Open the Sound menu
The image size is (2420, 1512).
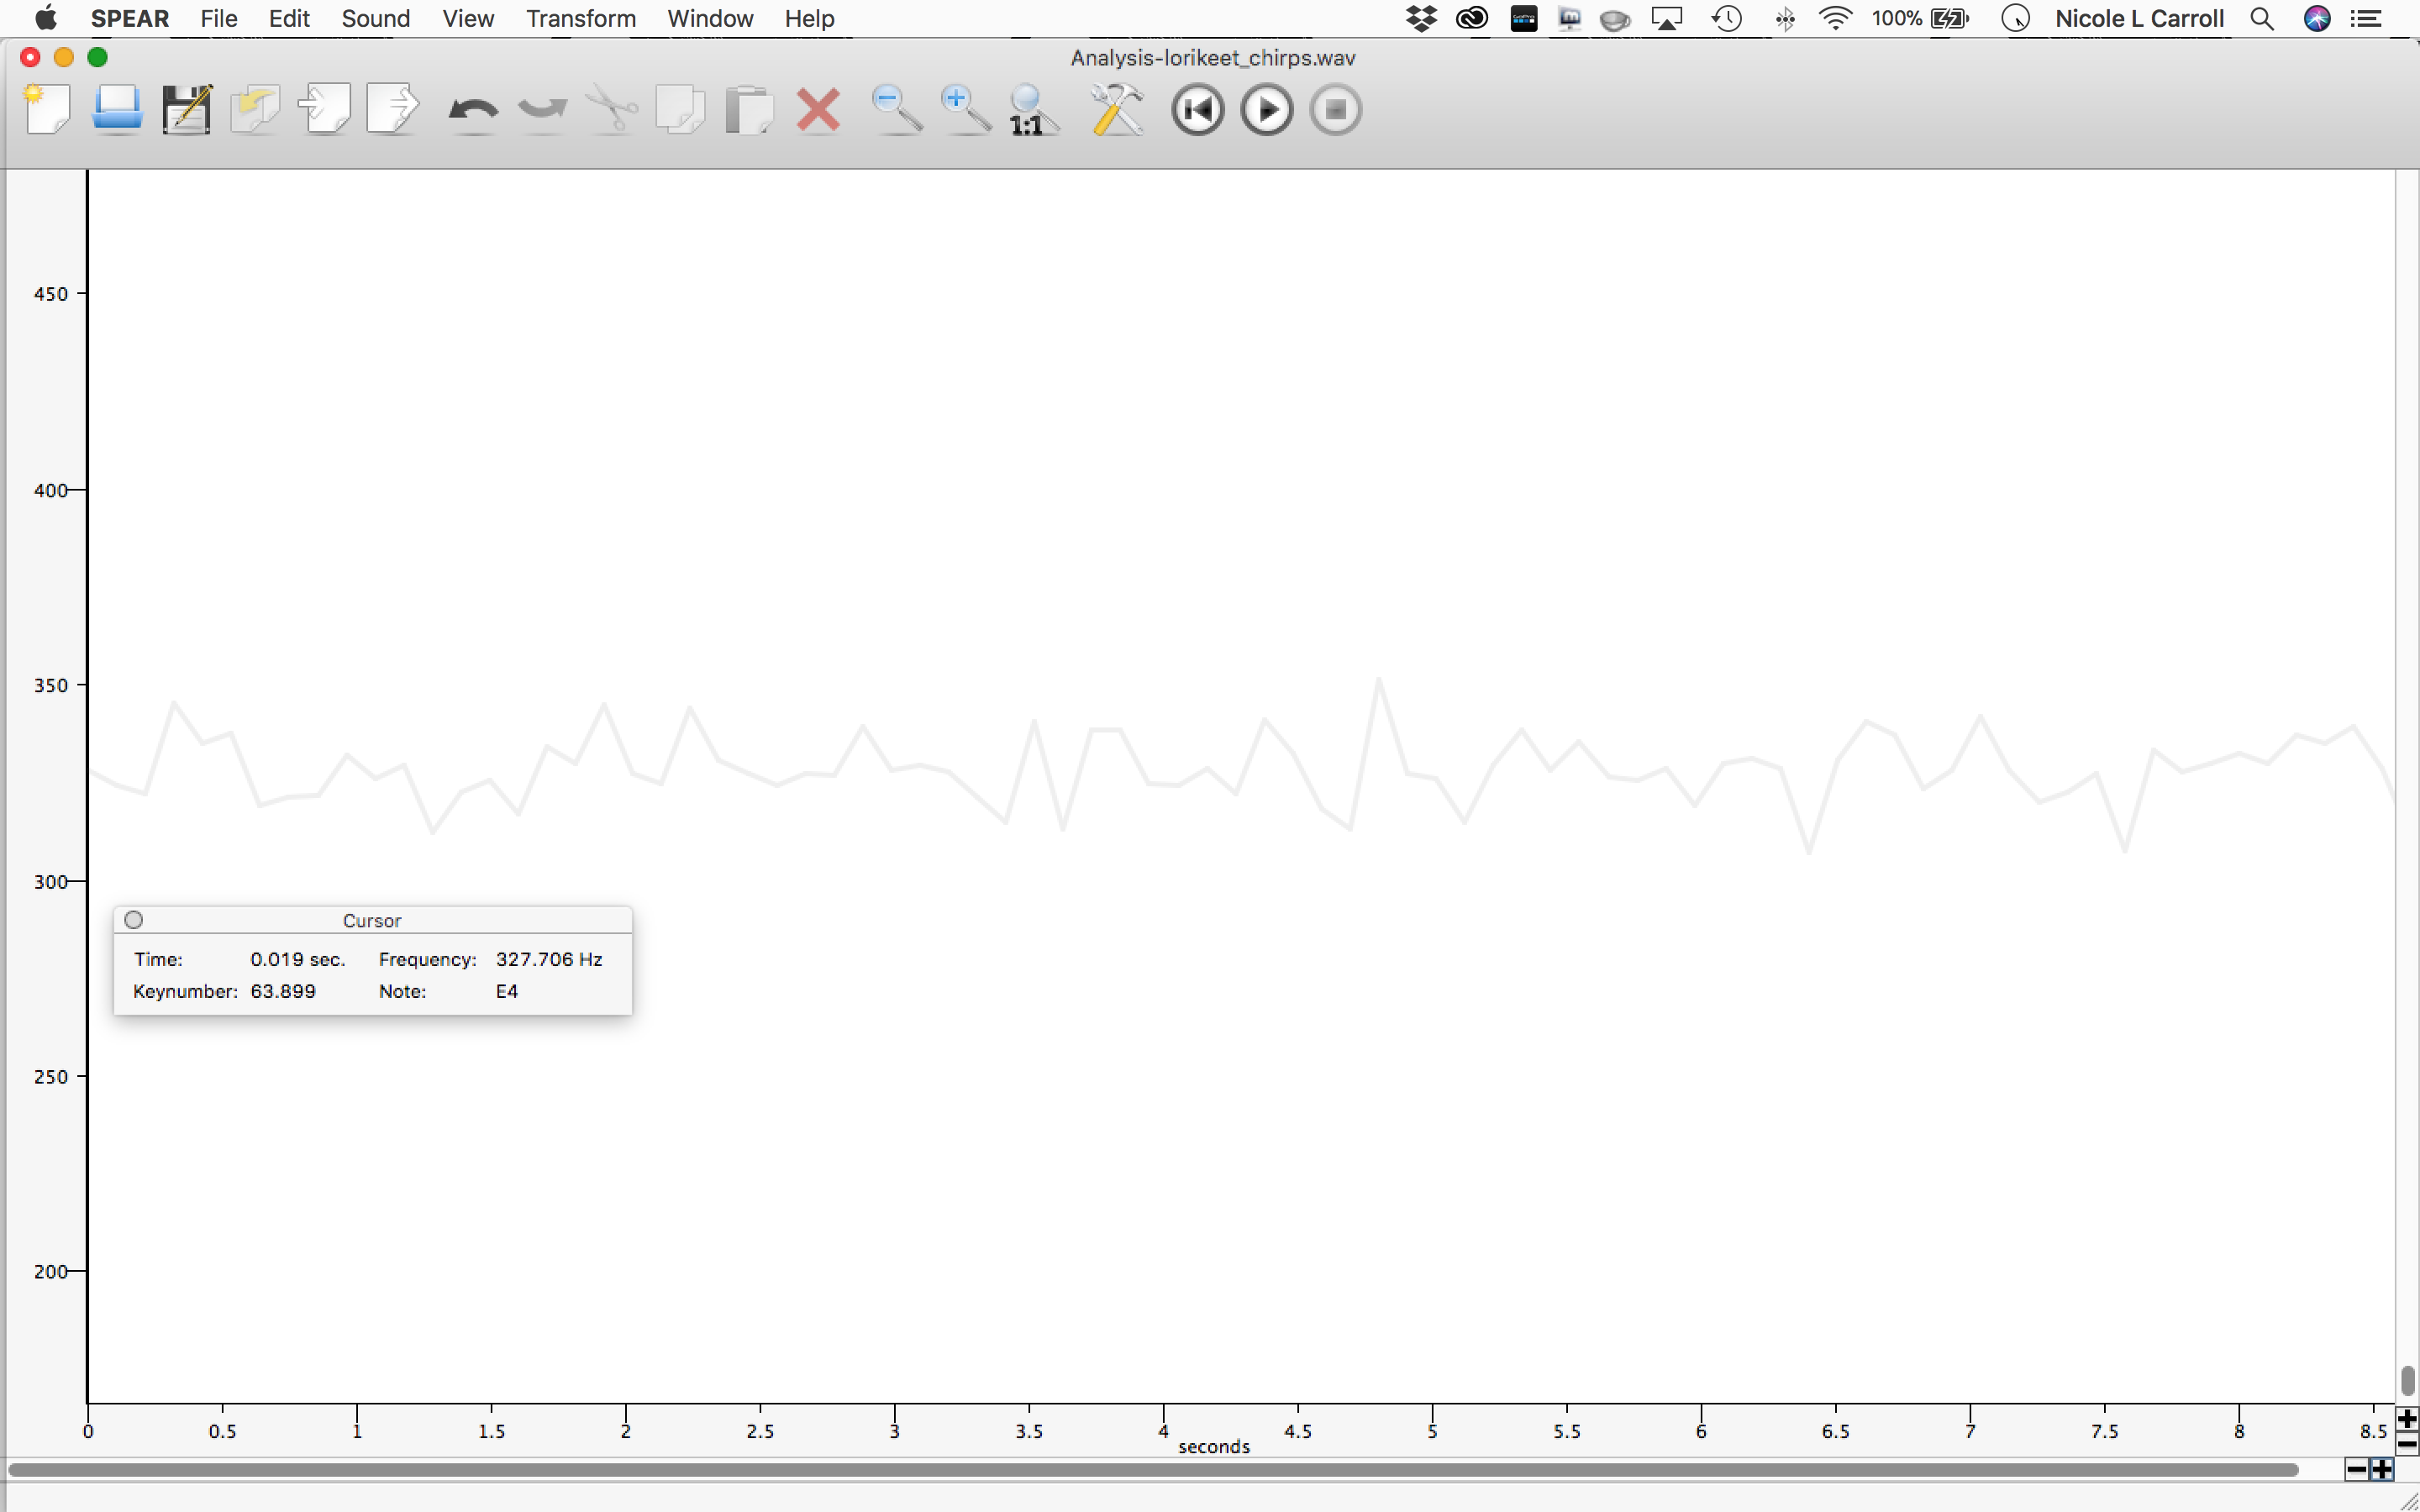point(375,18)
